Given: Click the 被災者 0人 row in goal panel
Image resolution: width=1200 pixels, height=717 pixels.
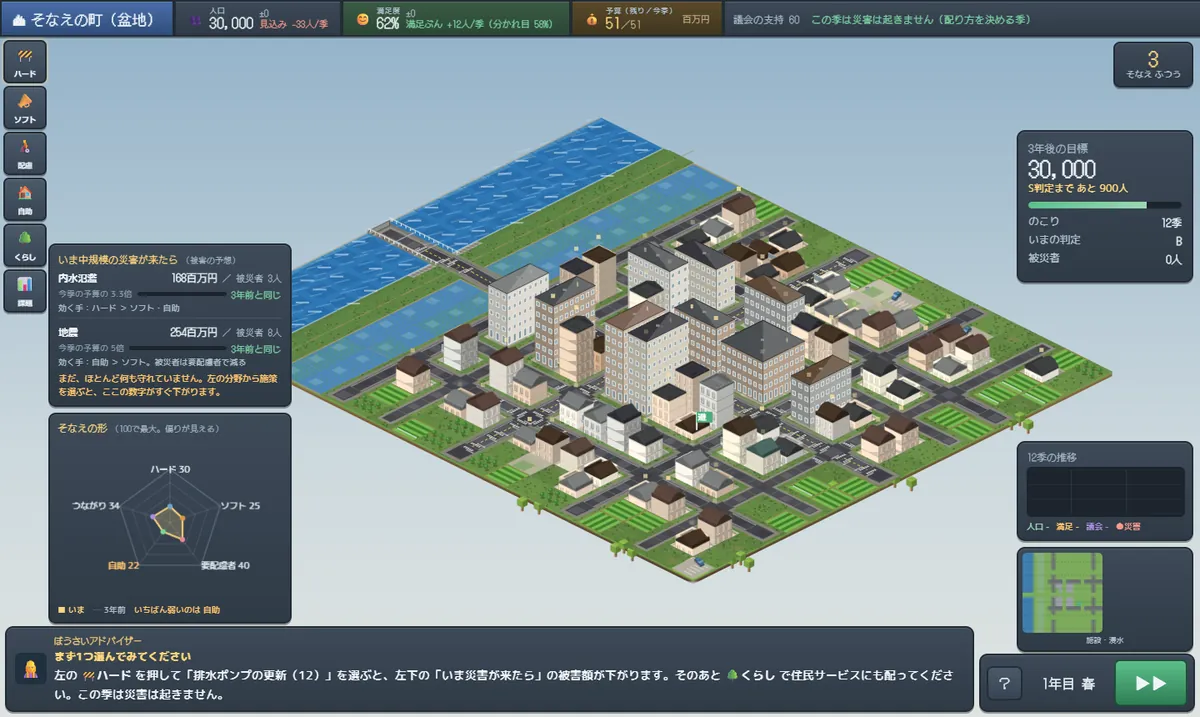Looking at the screenshot, I should pyautogui.click(x=1104, y=259).
